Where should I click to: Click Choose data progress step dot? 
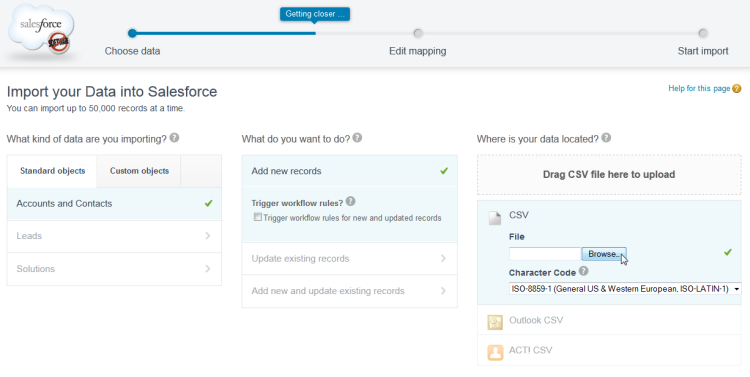point(132,33)
